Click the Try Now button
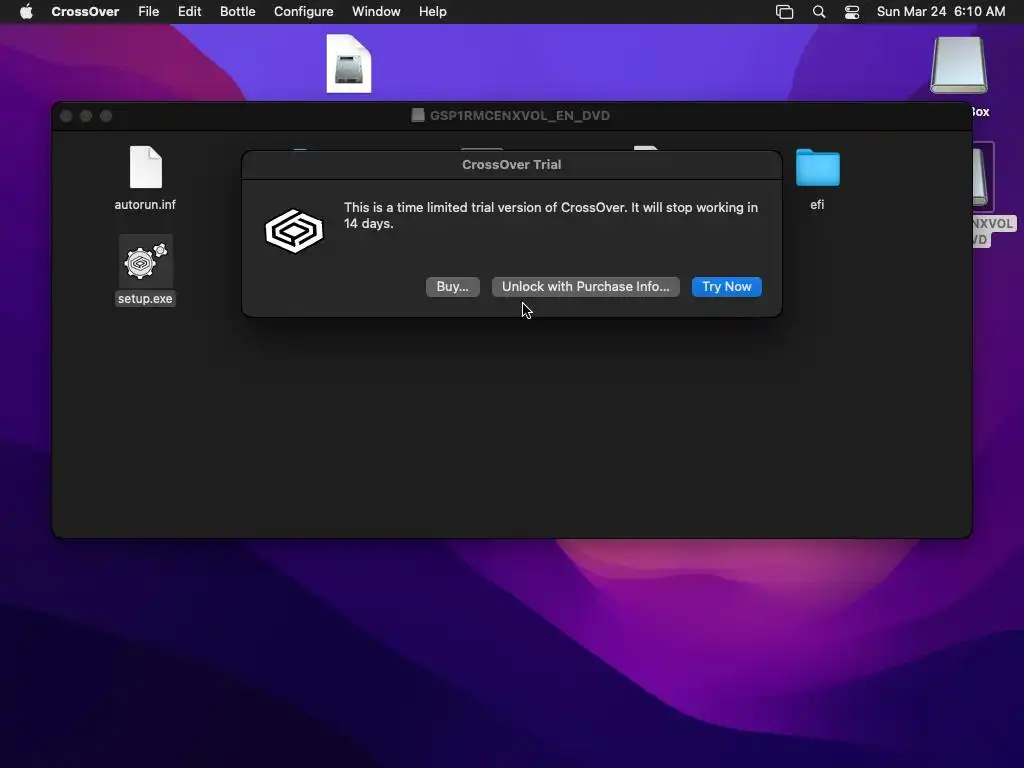The width and height of the screenshot is (1024, 768). pos(726,287)
